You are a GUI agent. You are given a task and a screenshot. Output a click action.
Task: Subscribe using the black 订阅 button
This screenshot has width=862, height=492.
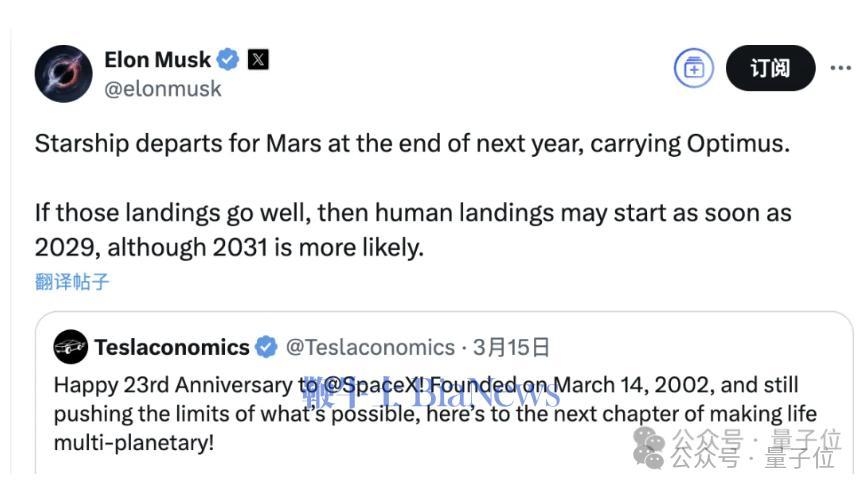click(x=770, y=68)
